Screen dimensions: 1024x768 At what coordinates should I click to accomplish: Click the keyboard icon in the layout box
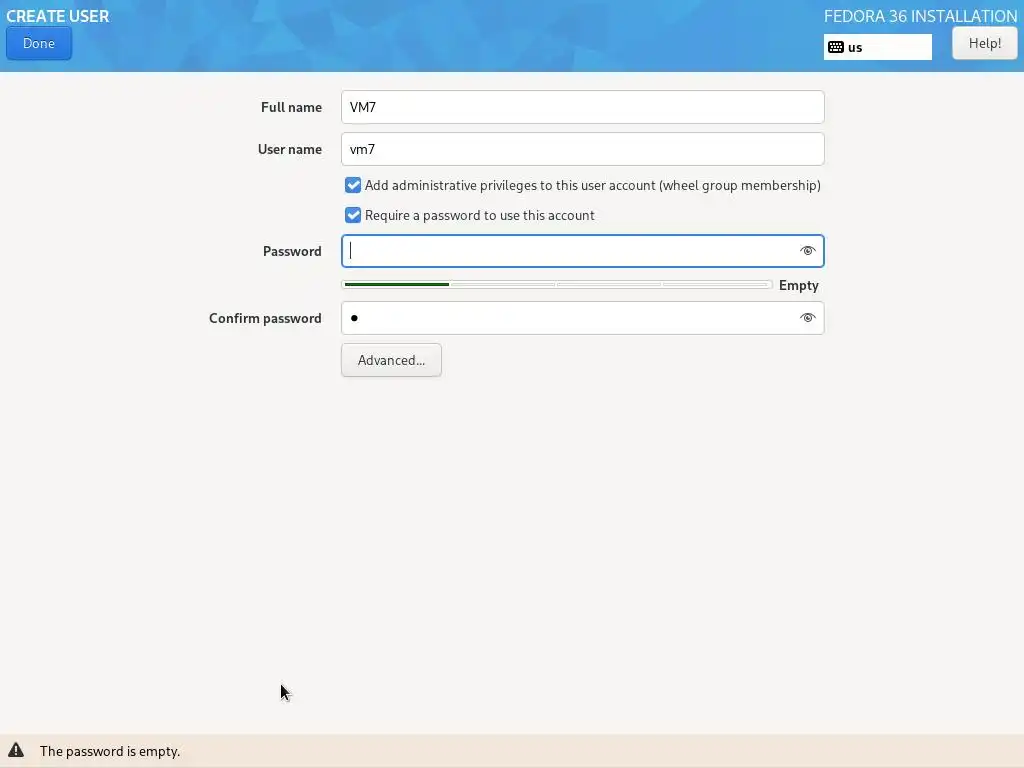coord(835,47)
